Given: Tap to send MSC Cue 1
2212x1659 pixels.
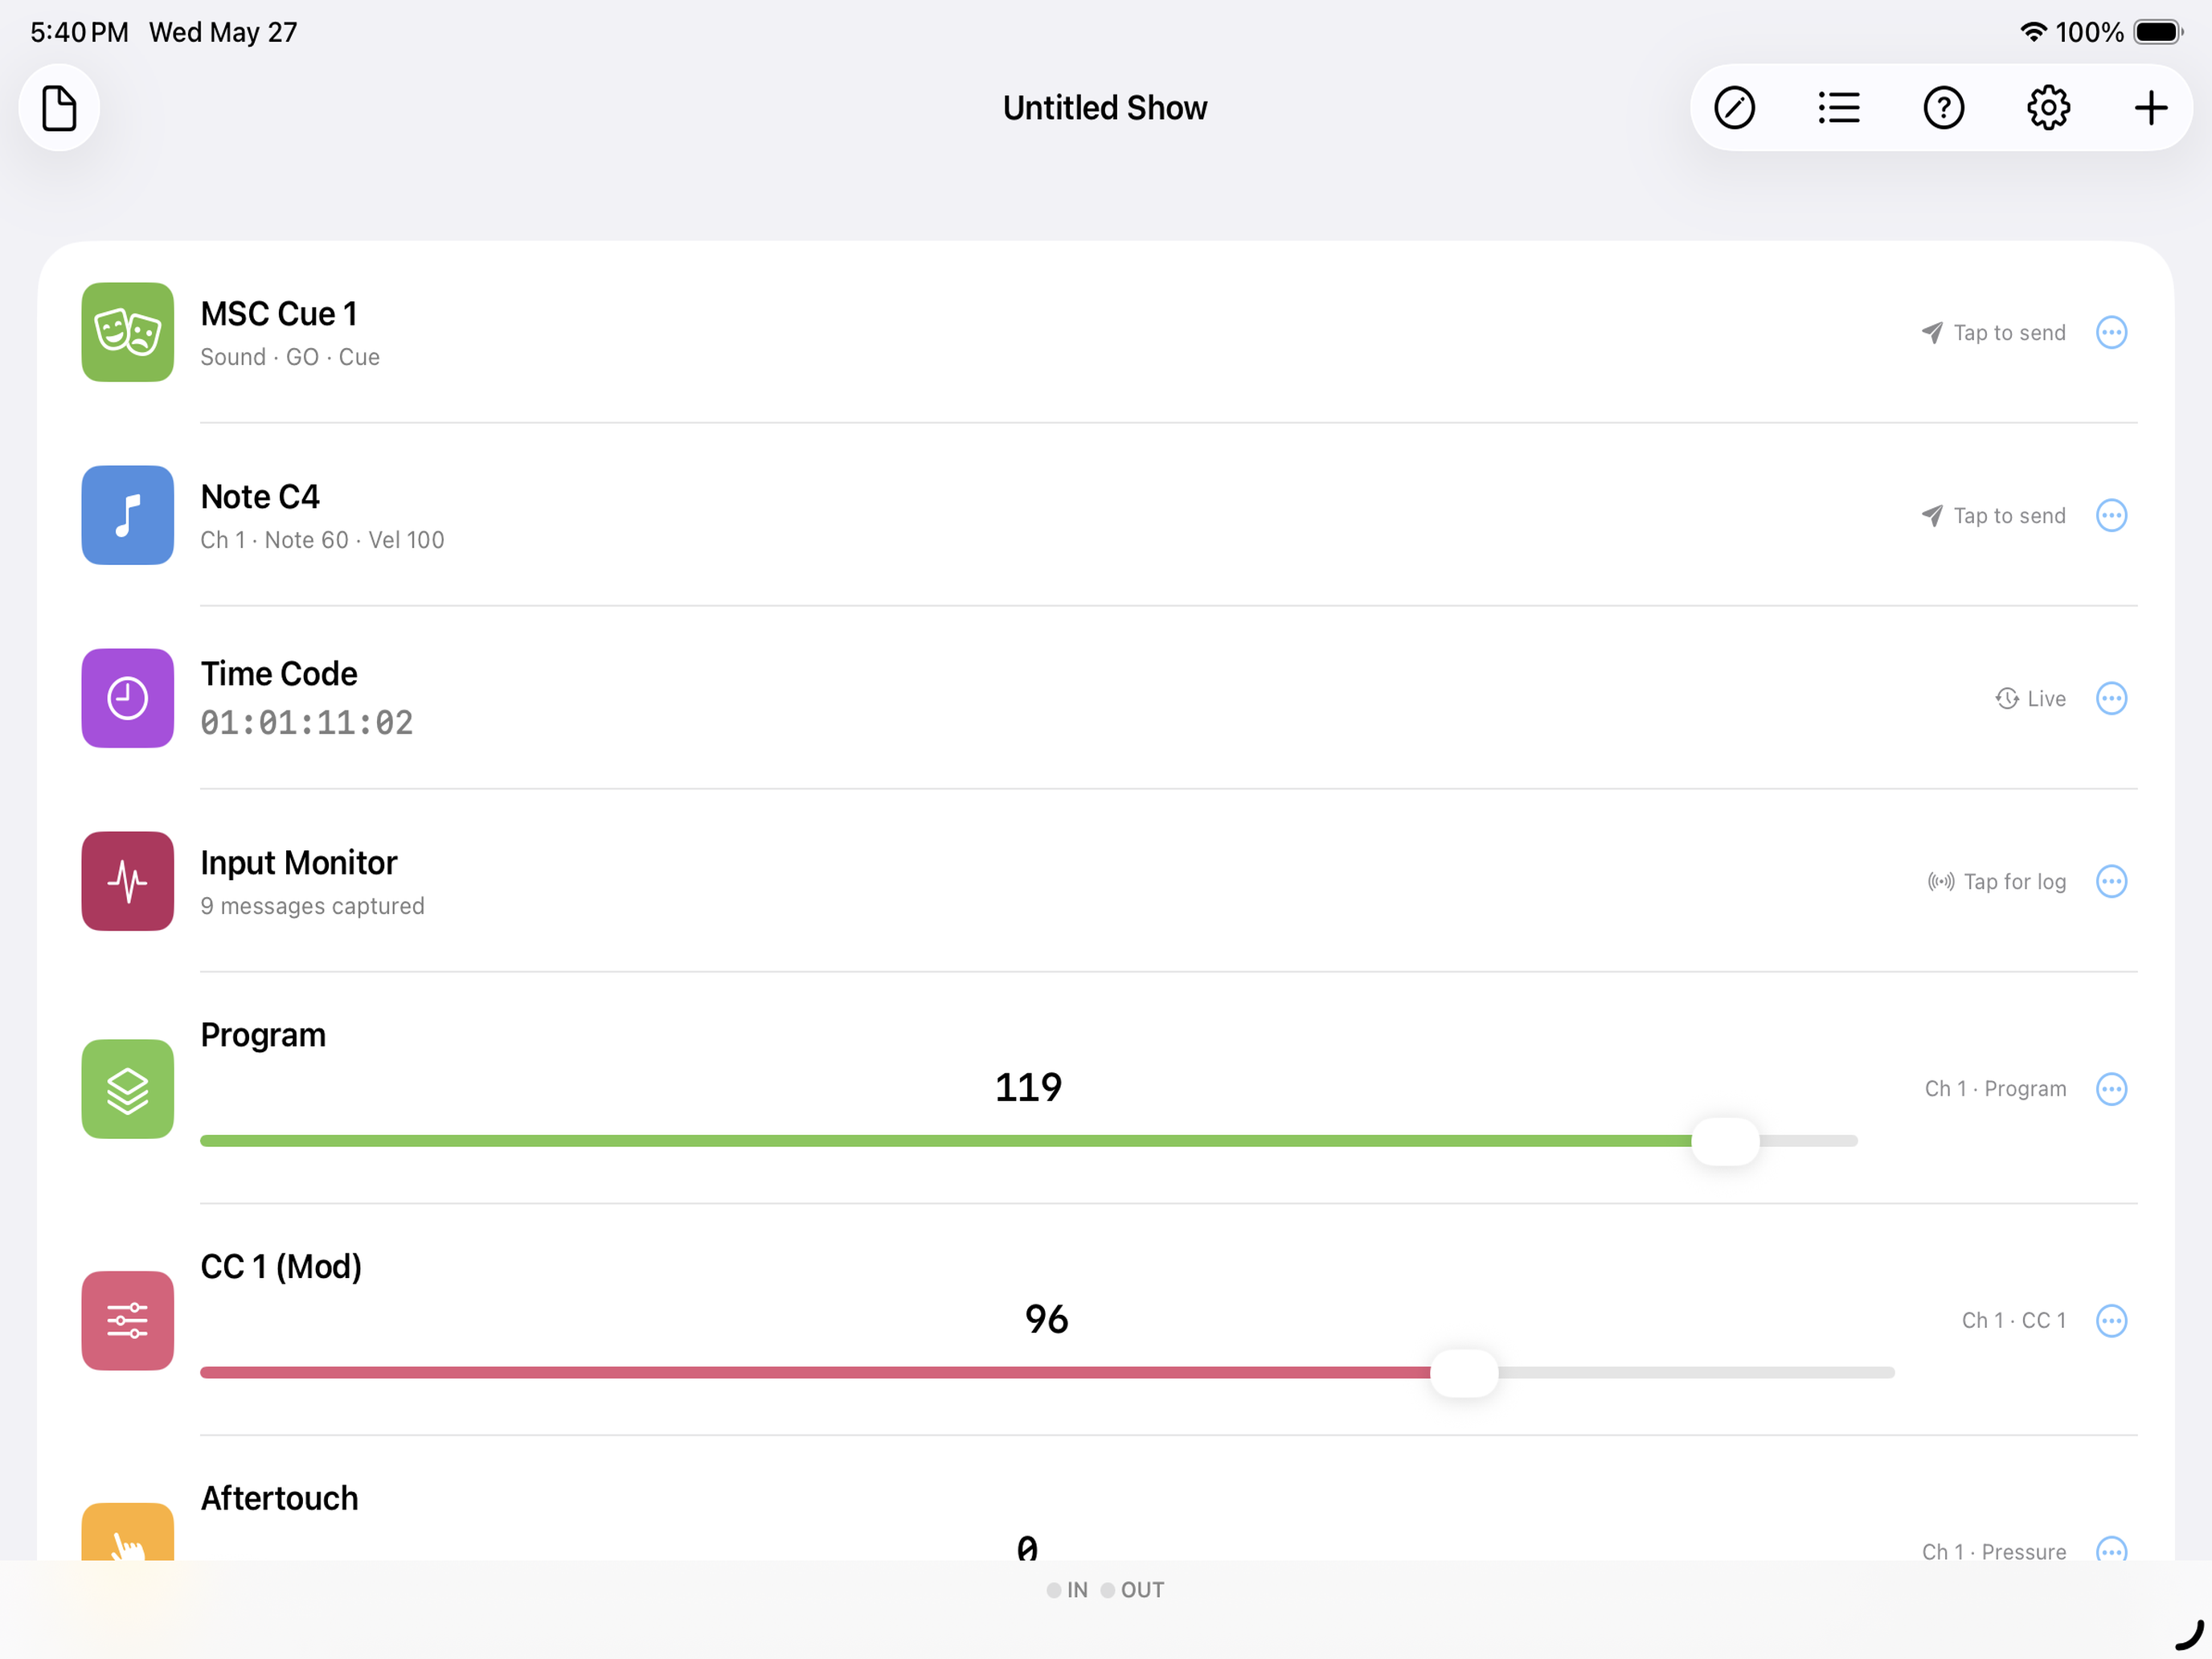Looking at the screenshot, I should point(1993,332).
